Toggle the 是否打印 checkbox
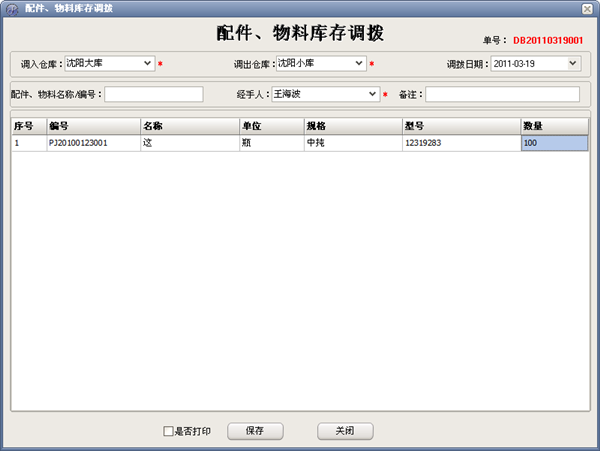The image size is (600, 451). tap(169, 432)
